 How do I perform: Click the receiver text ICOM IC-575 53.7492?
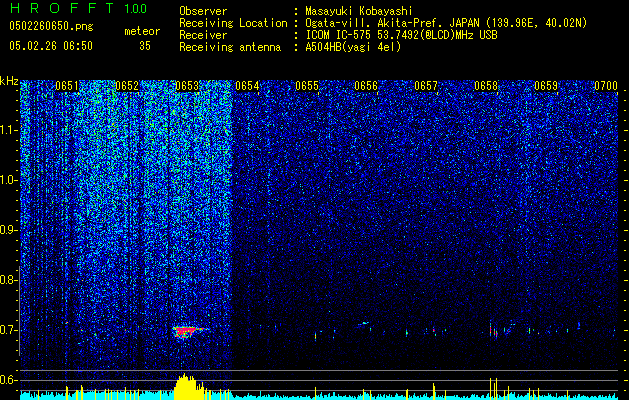click(401, 35)
